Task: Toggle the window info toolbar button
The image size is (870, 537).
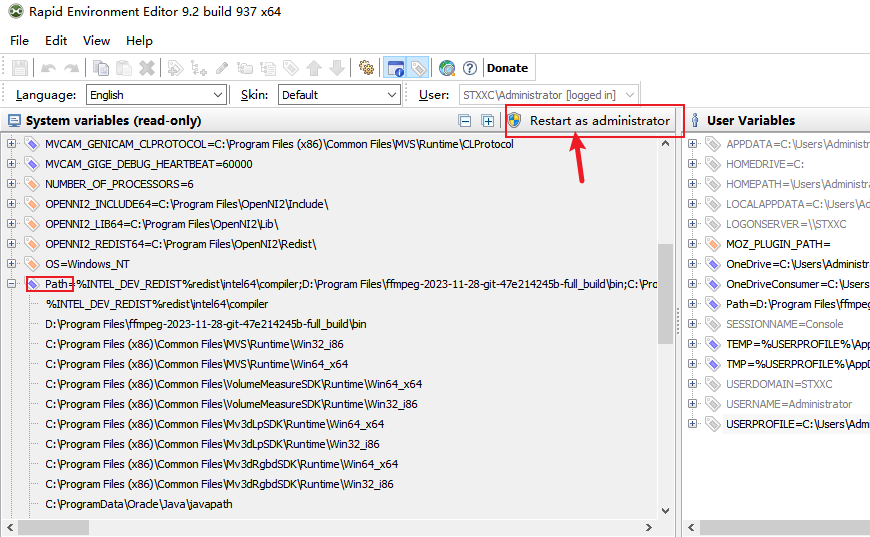Action: coord(395,68)
